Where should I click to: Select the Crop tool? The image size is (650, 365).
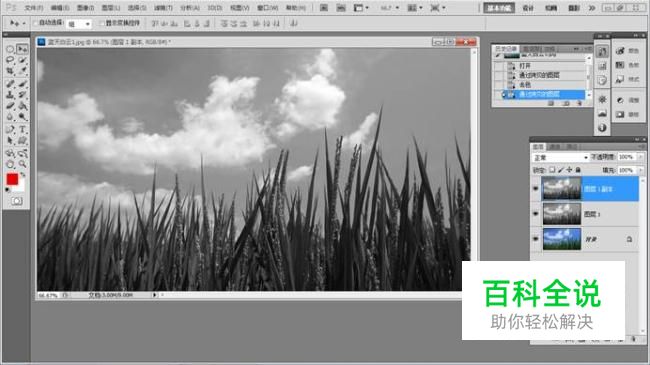point(10,71)
